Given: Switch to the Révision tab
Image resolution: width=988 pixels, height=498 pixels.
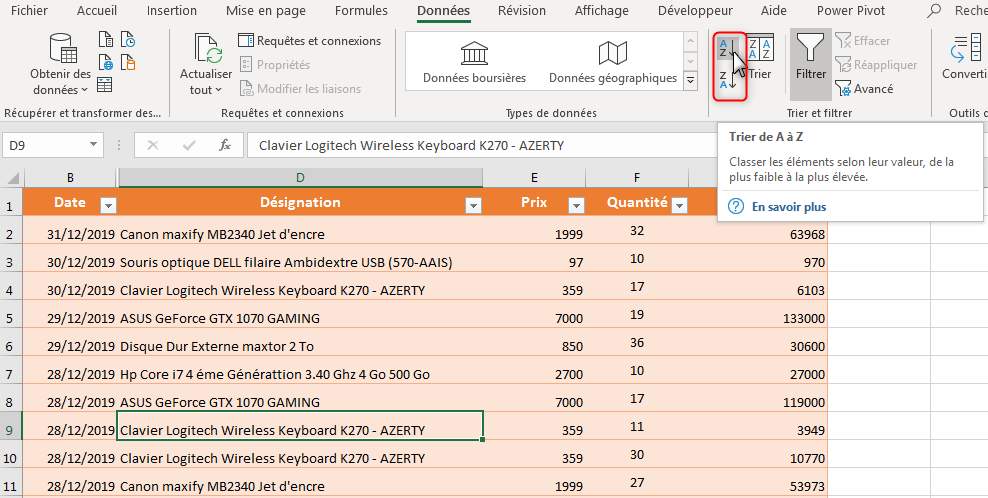Looking at the screenshot, I should [522, 11].
